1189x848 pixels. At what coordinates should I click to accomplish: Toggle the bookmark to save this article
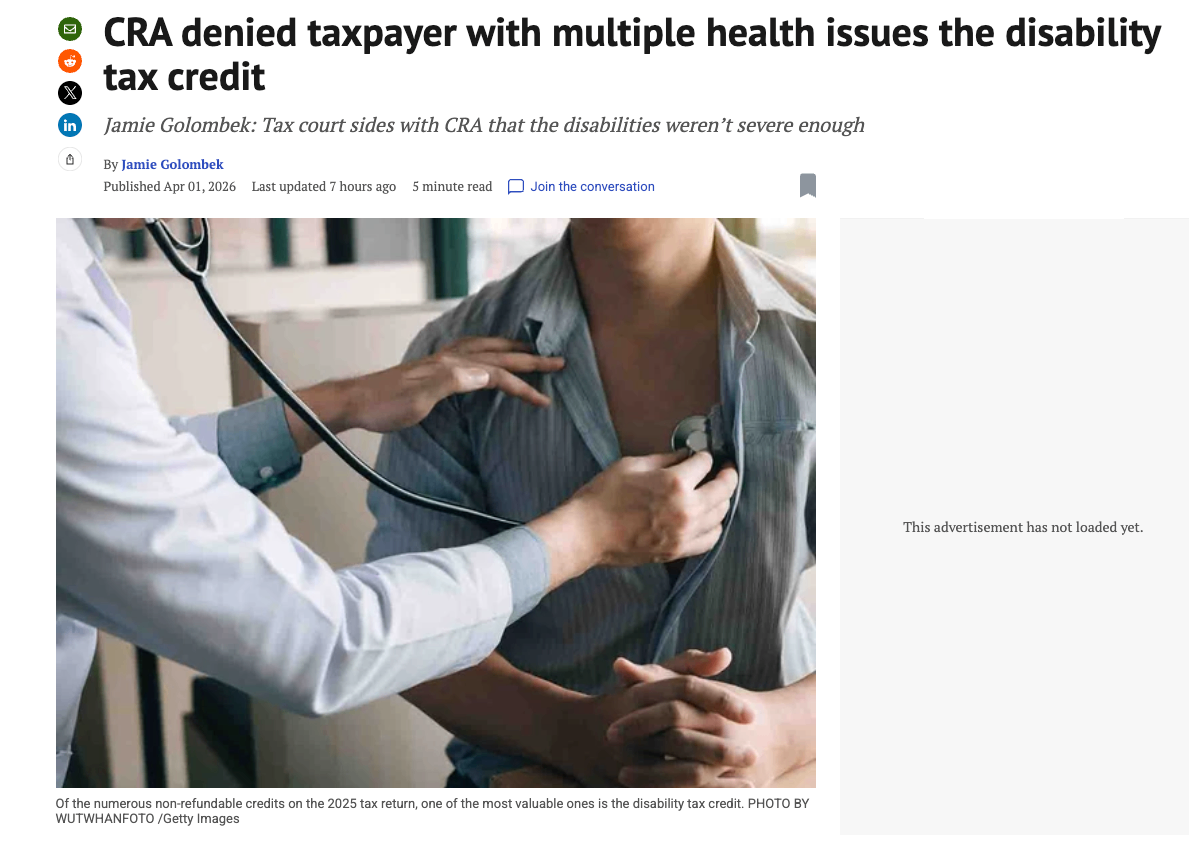[x=808, y=185]
